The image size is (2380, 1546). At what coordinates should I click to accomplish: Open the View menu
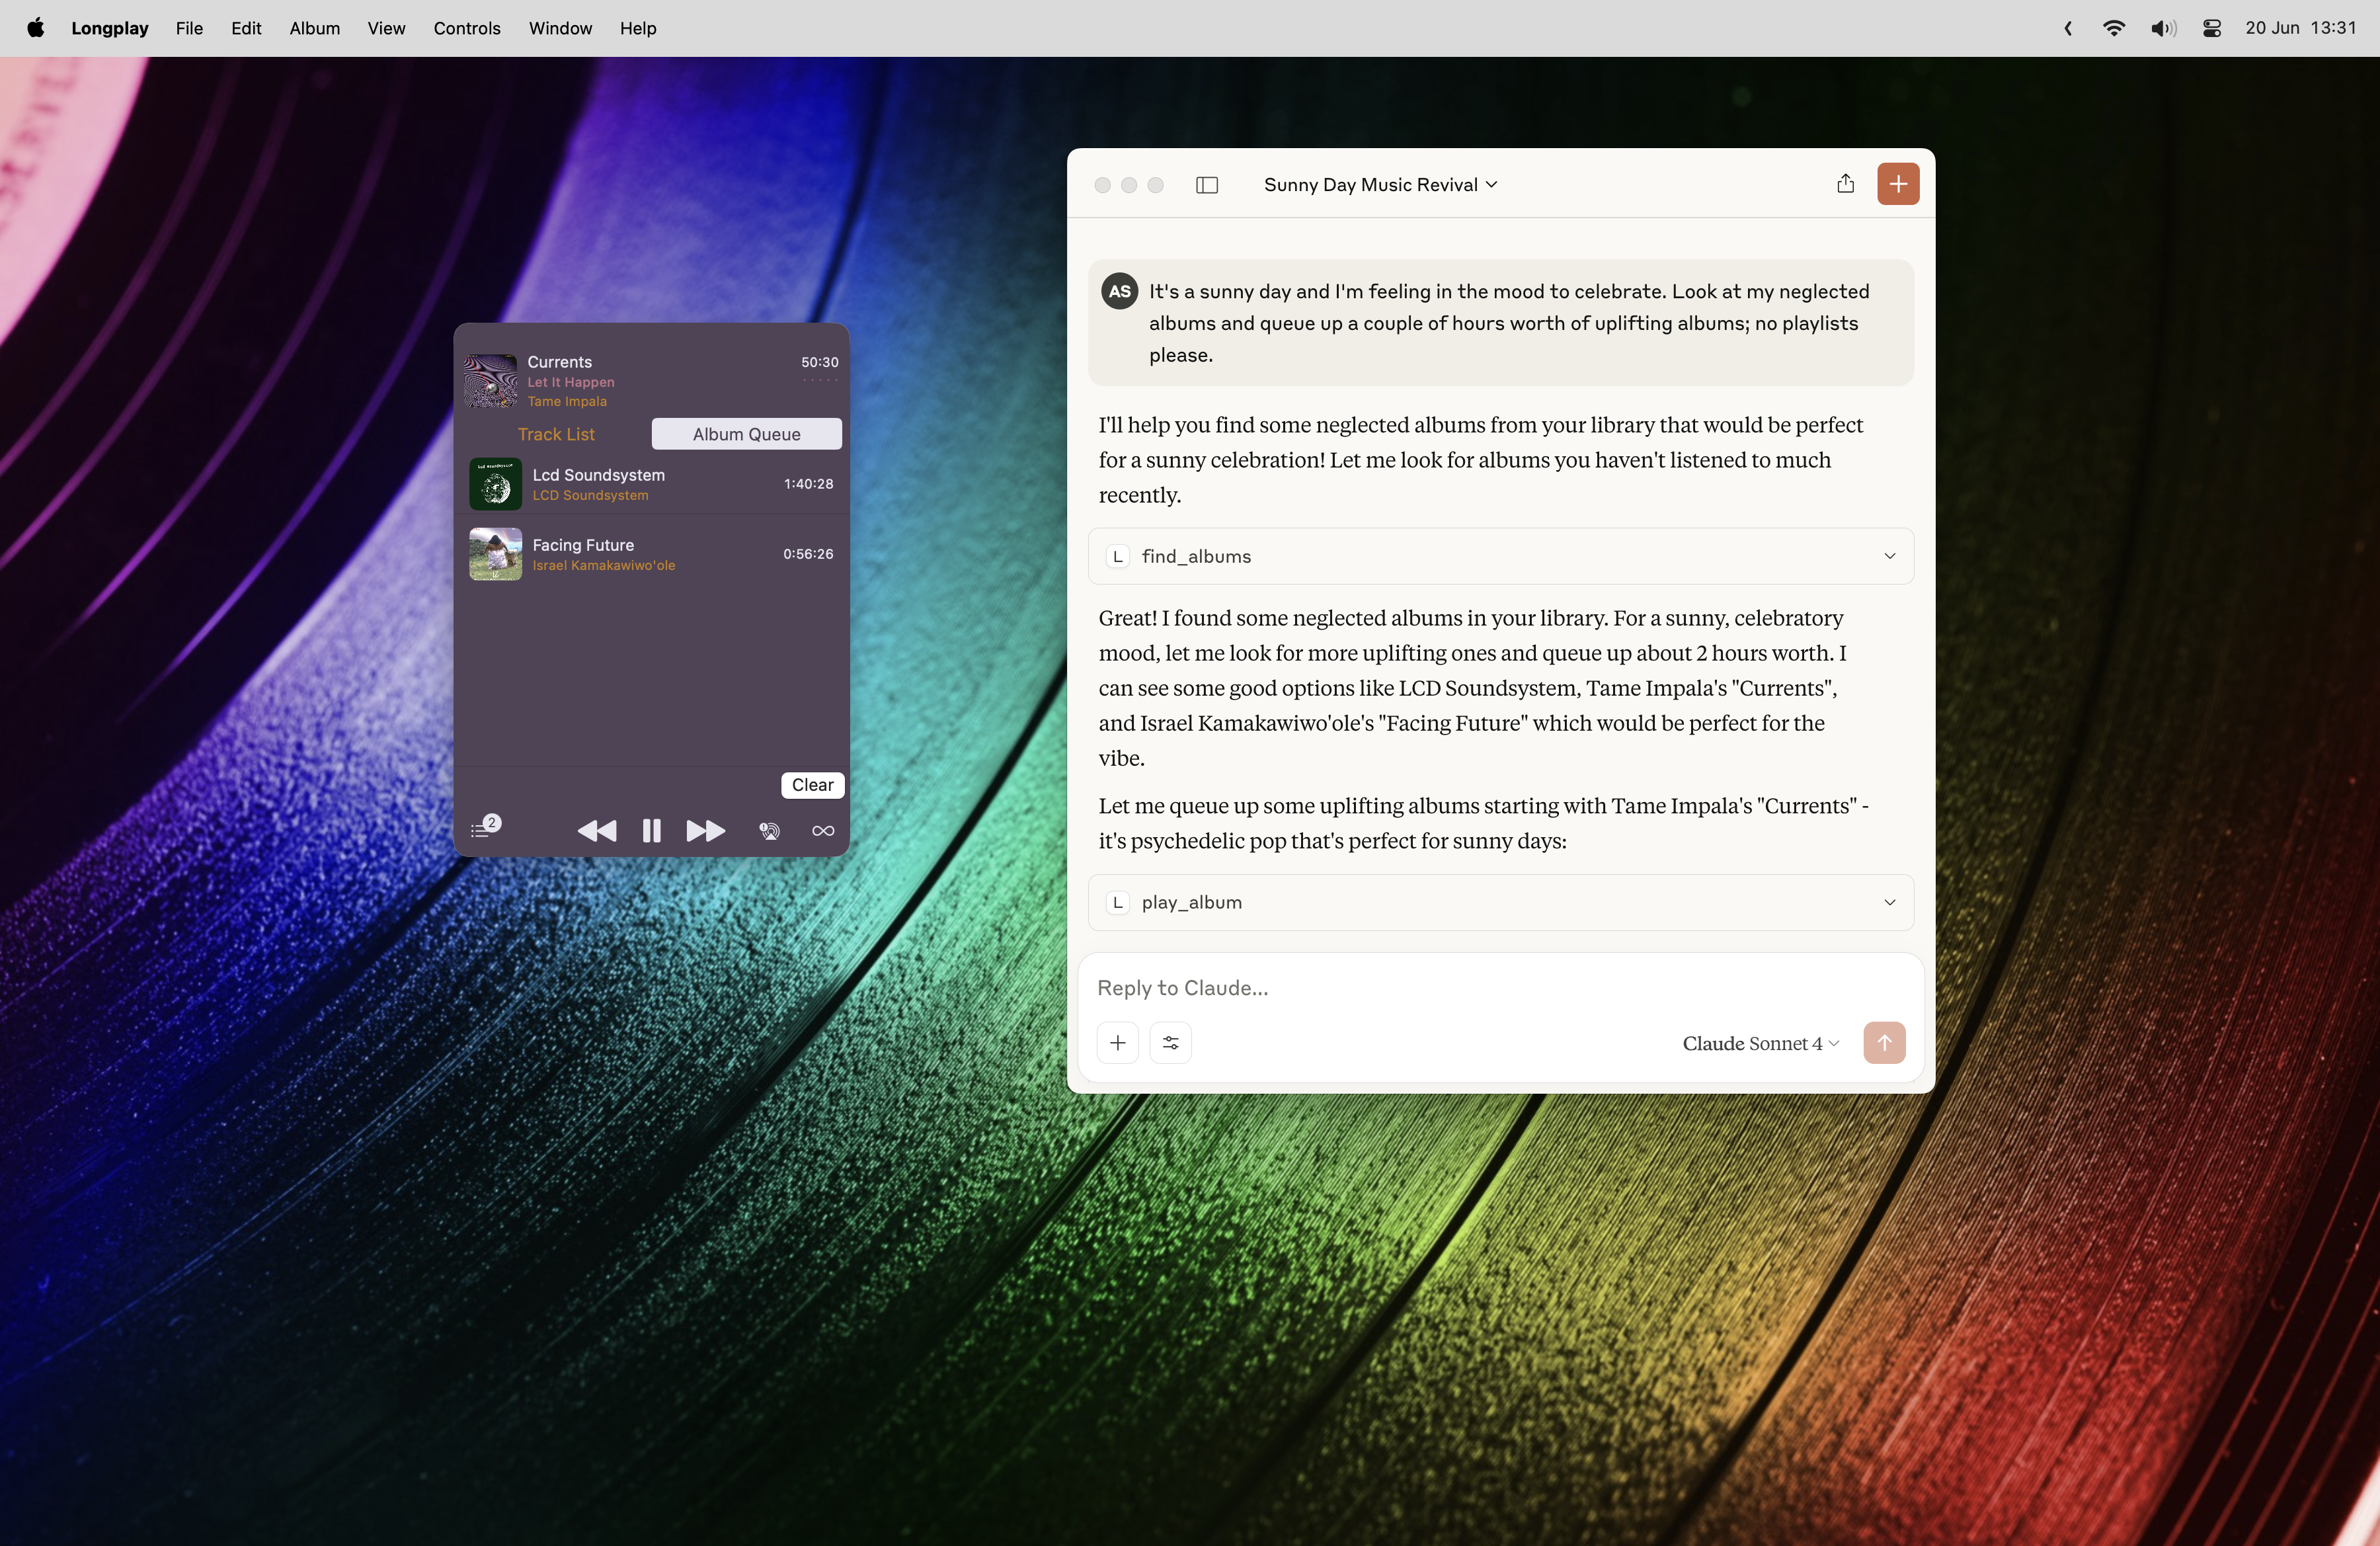[x=386, y=28]
